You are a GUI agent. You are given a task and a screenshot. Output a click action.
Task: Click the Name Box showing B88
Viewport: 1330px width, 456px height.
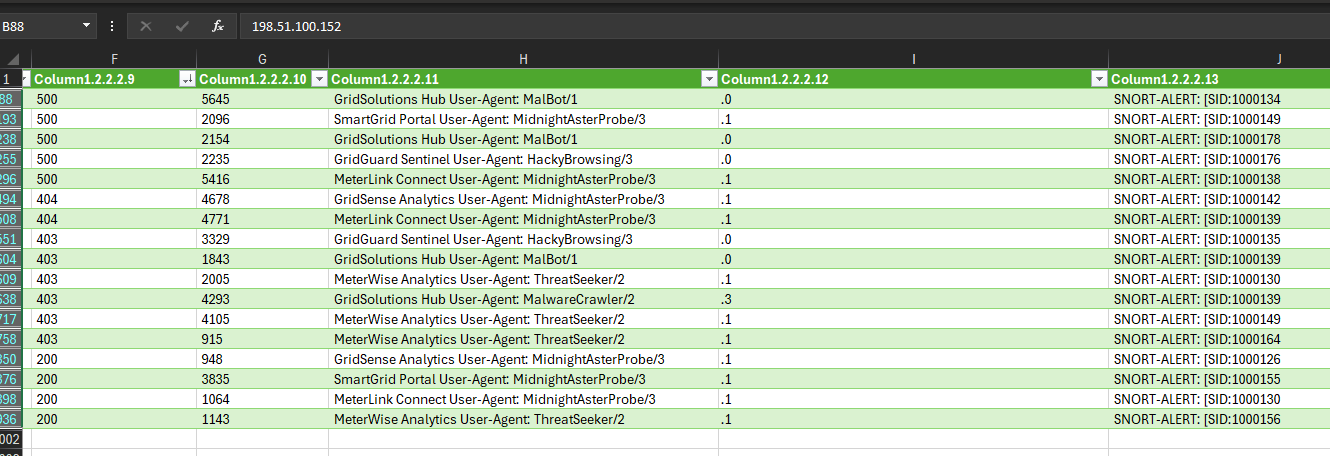coord(40,26)
